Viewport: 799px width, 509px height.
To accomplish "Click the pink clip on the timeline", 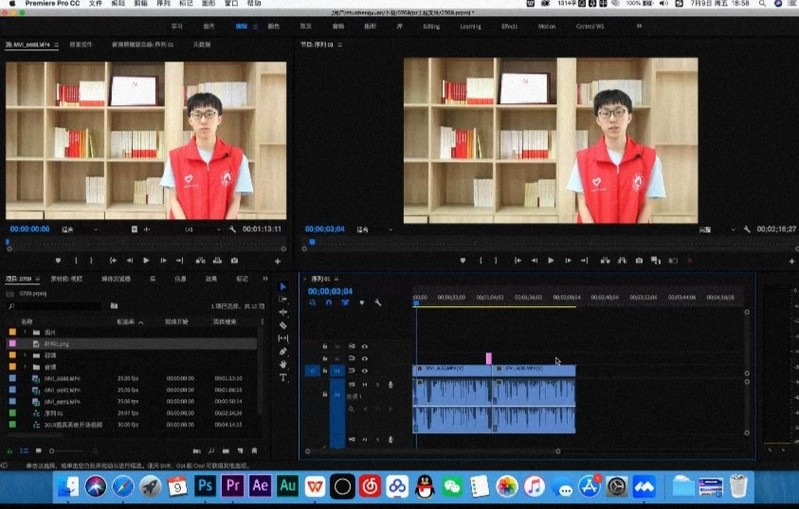I will coord(489,358).
